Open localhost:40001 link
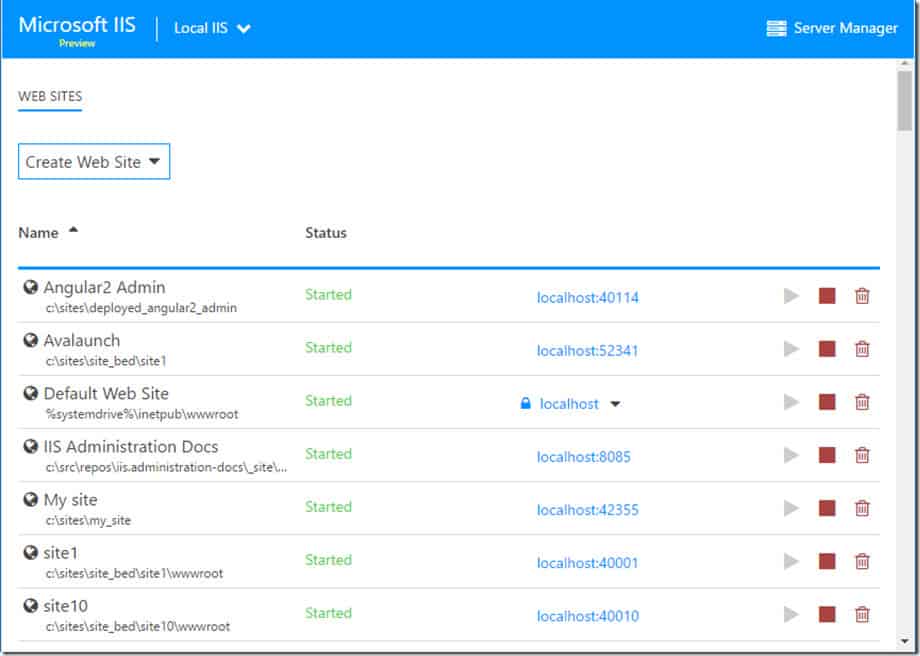 pyautogui.click(x=587, y=563)
